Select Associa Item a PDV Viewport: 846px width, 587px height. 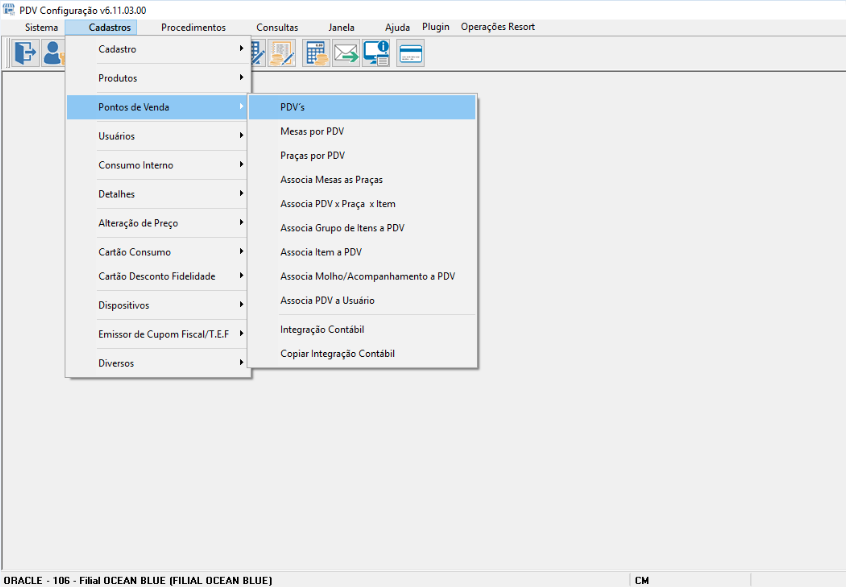tap(362, 252)
